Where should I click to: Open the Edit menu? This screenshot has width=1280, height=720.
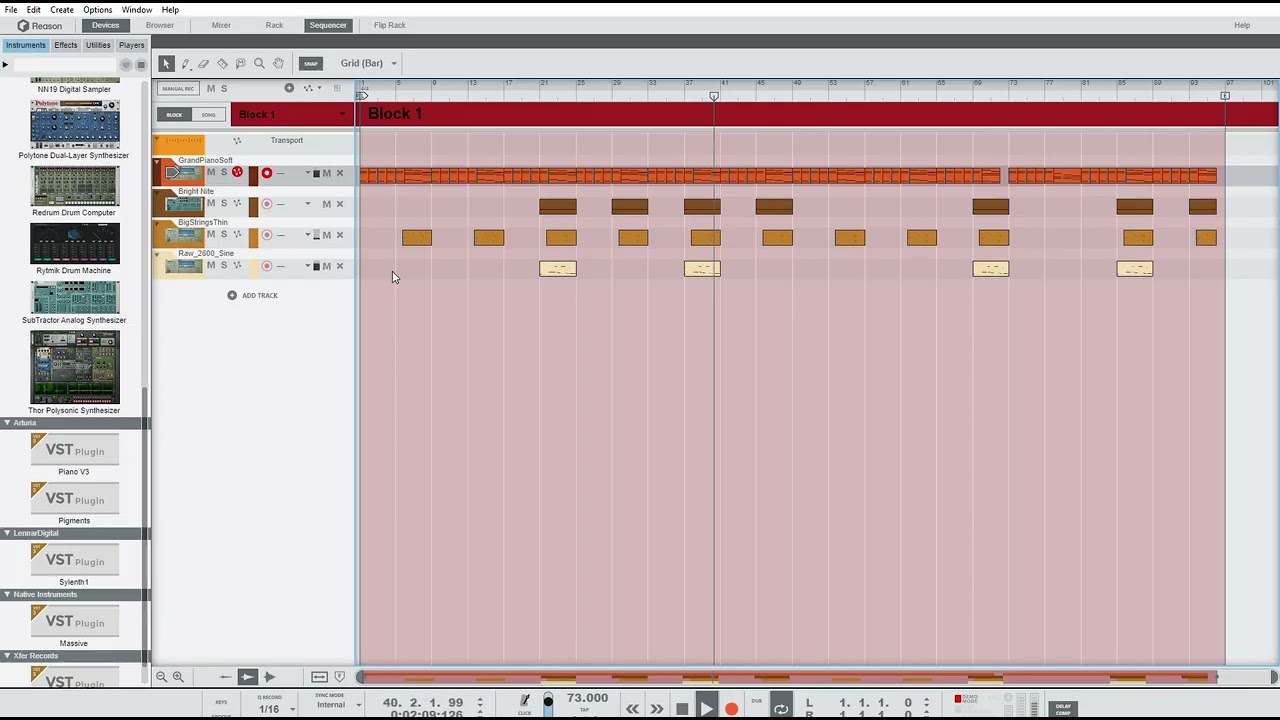coord(34,10)
